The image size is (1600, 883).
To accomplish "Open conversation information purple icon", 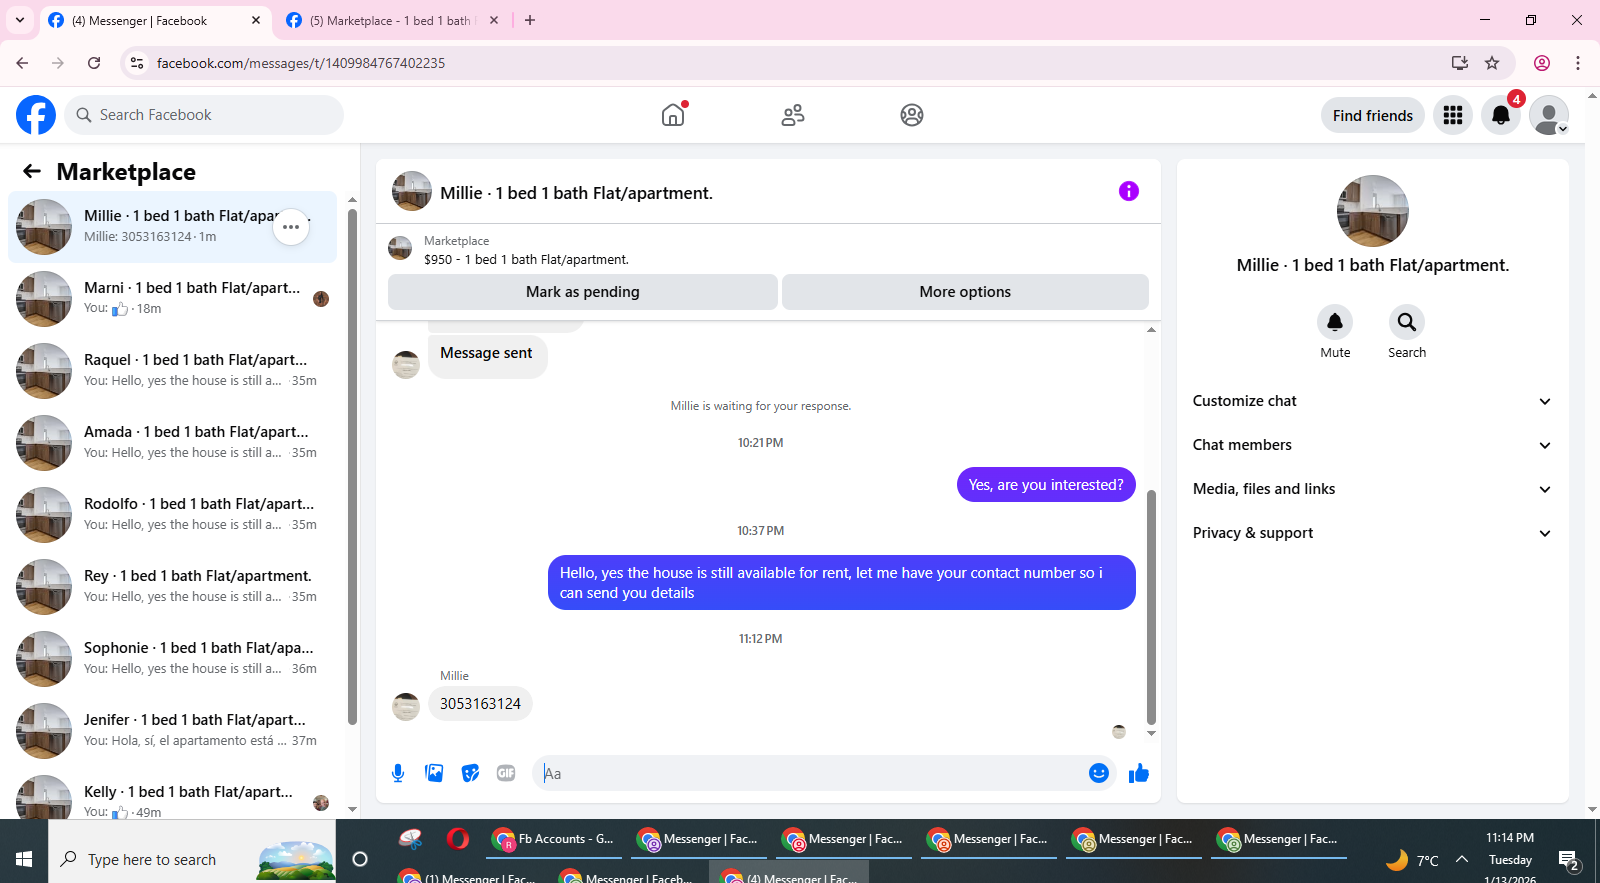I will 1129,191.
